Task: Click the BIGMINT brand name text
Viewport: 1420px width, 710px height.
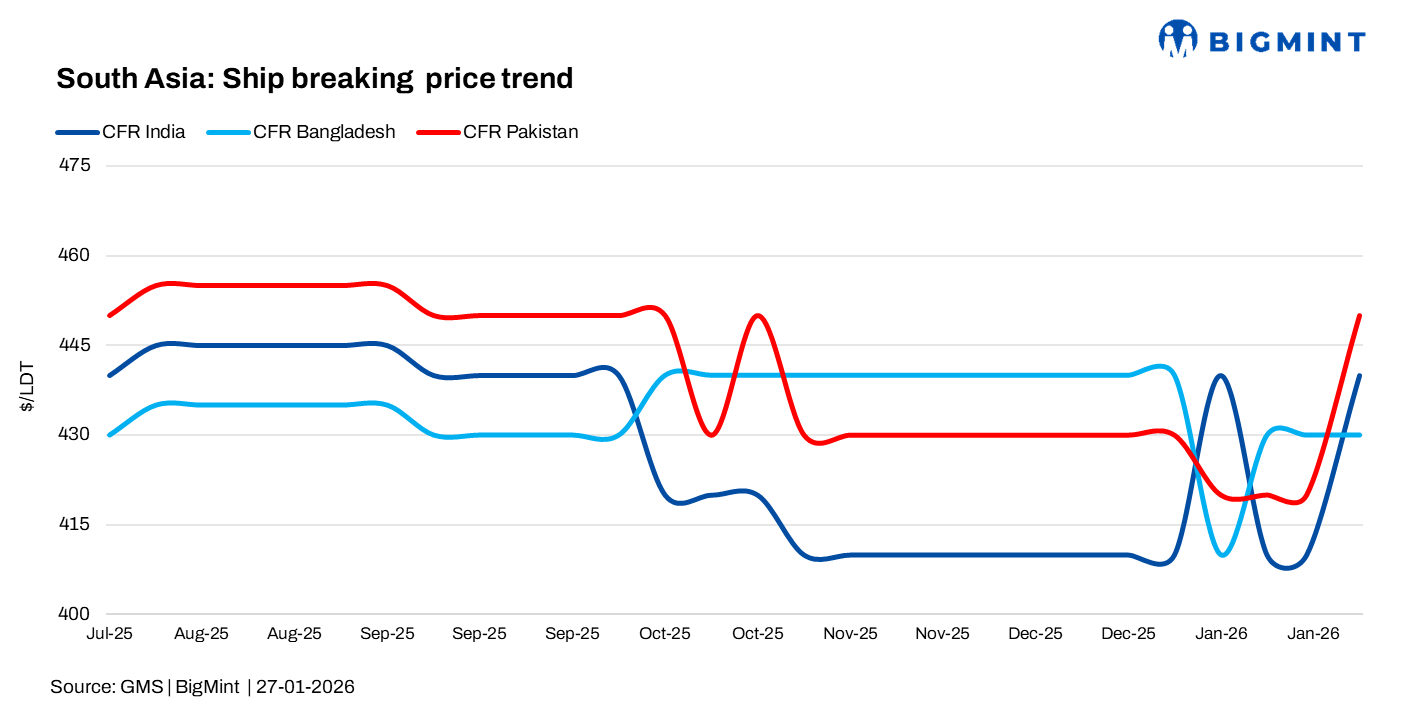Action: coord(1287,42)
